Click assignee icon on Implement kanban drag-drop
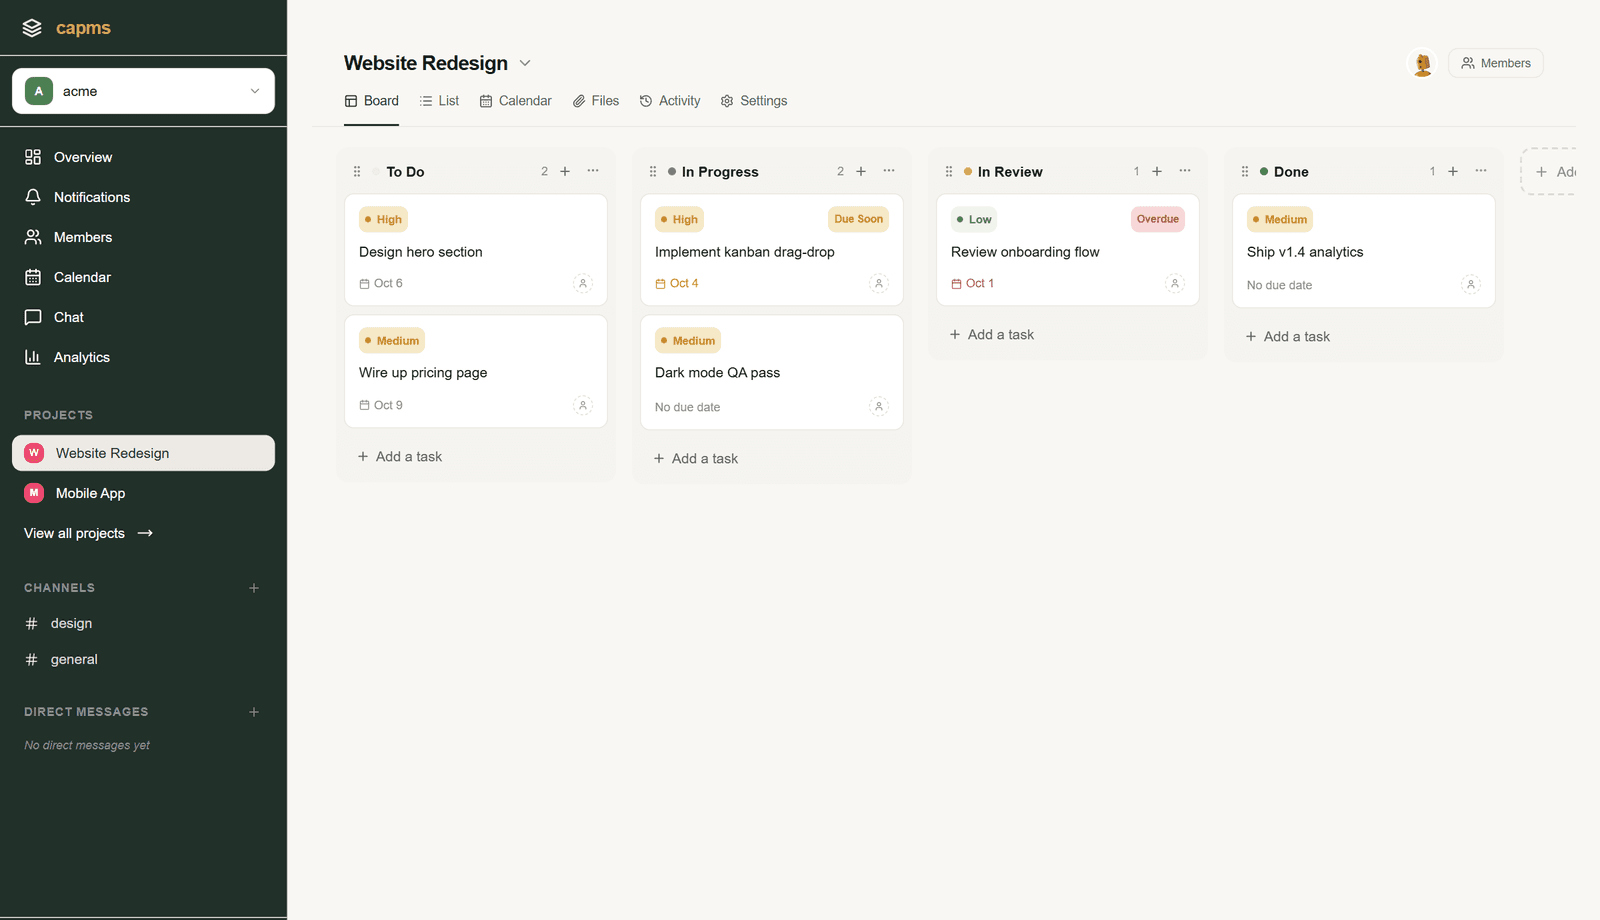This screenshot has height=920, width=1600. pyautogui.click(x=879, y=284)
